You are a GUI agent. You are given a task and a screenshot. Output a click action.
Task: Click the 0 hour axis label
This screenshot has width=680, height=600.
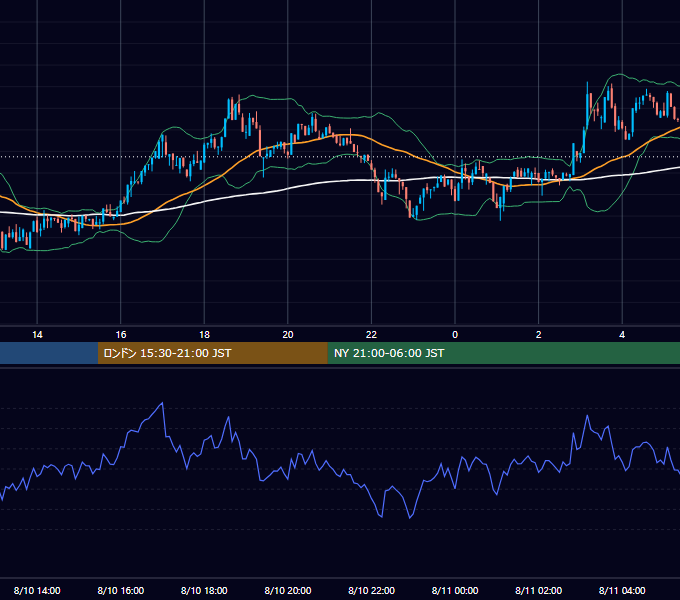click(x=455, y=335)
